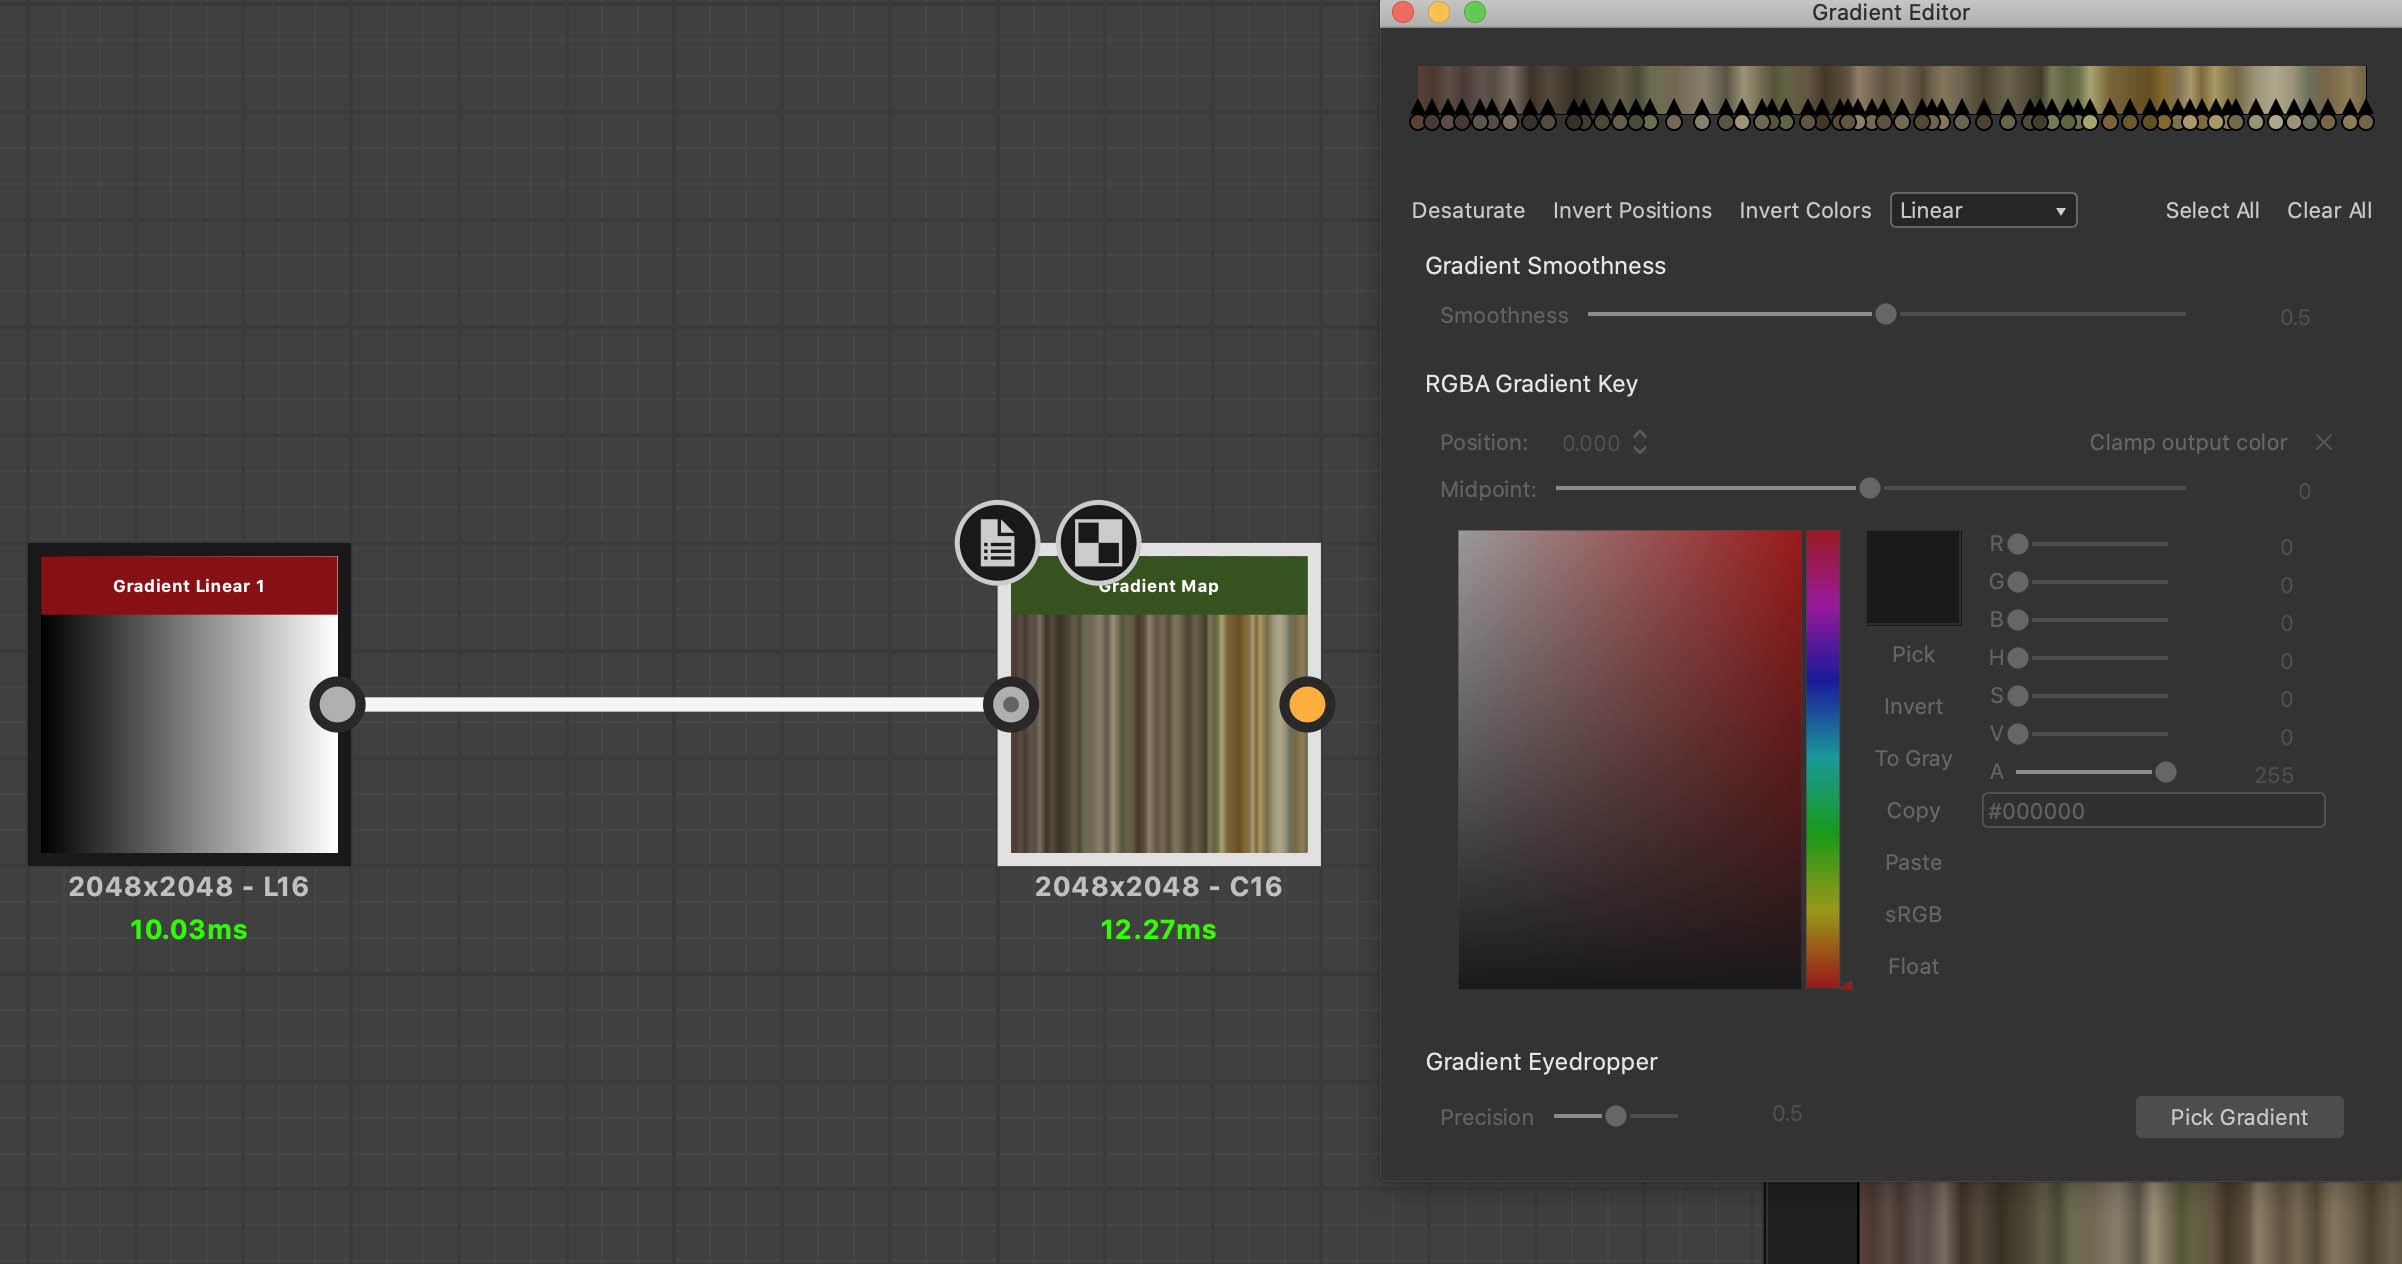This screenshot has width=2402, height=1264.
Task: Copy the current key color
Action: click(x=1912, y=810)
